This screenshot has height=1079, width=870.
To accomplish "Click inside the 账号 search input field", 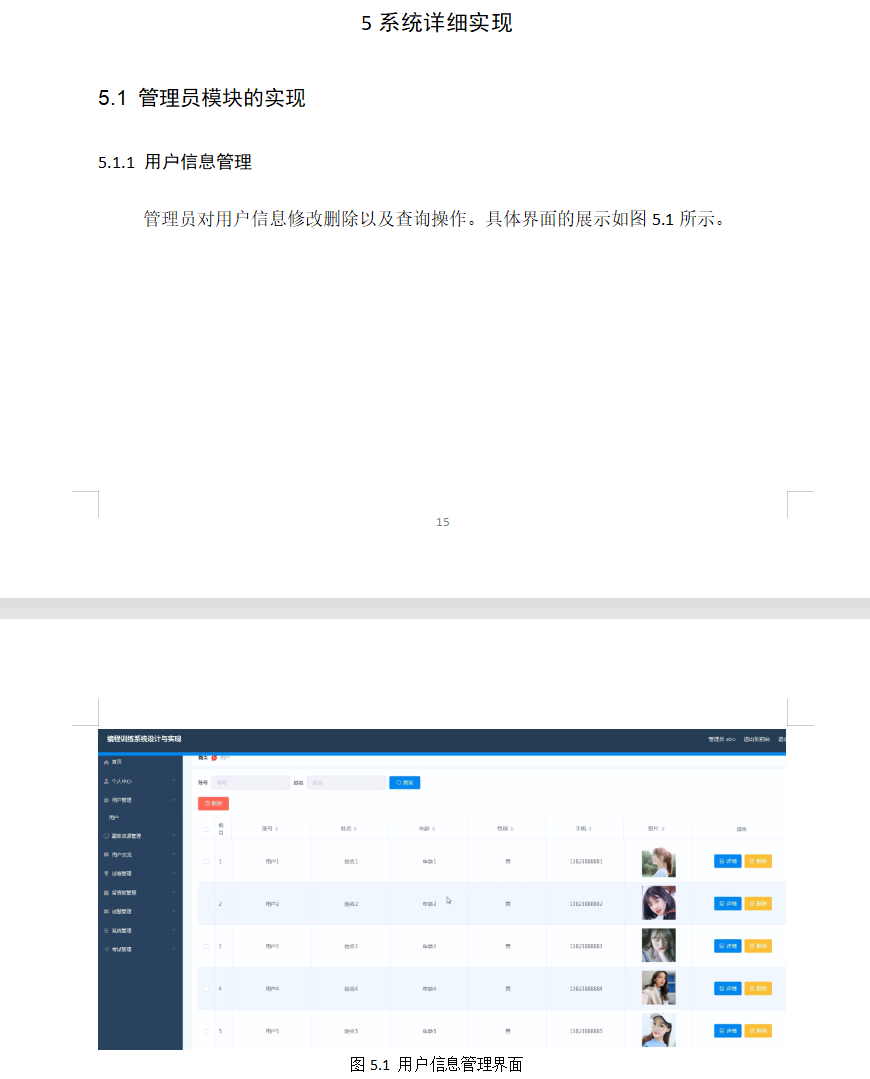I will [252, 783].
